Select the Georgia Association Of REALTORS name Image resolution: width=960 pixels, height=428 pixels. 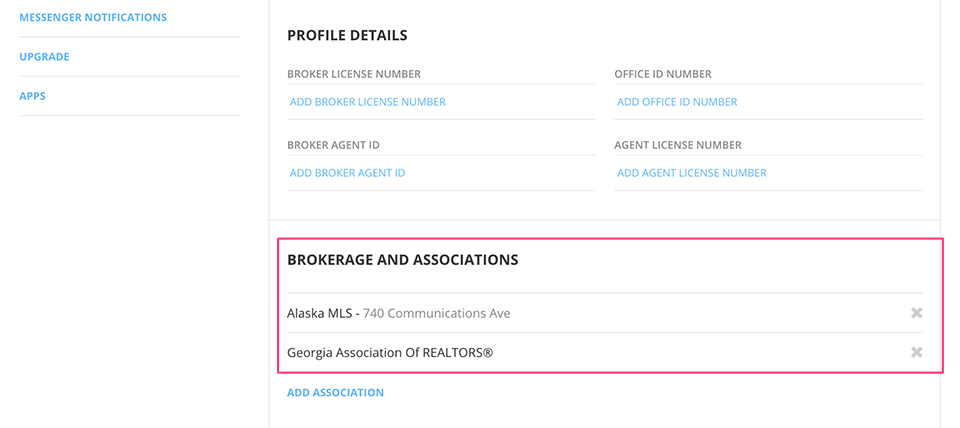click(x=390, y=353)
